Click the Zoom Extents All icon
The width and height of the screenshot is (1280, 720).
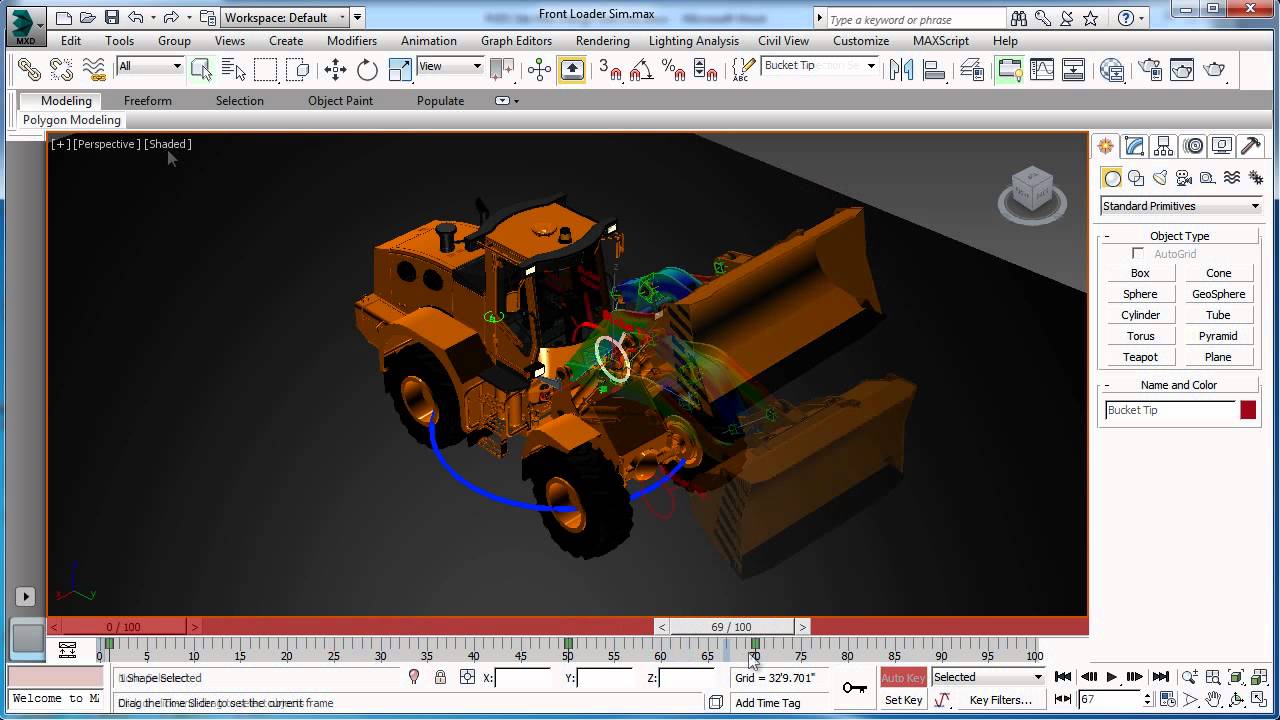pos(1259,677)
